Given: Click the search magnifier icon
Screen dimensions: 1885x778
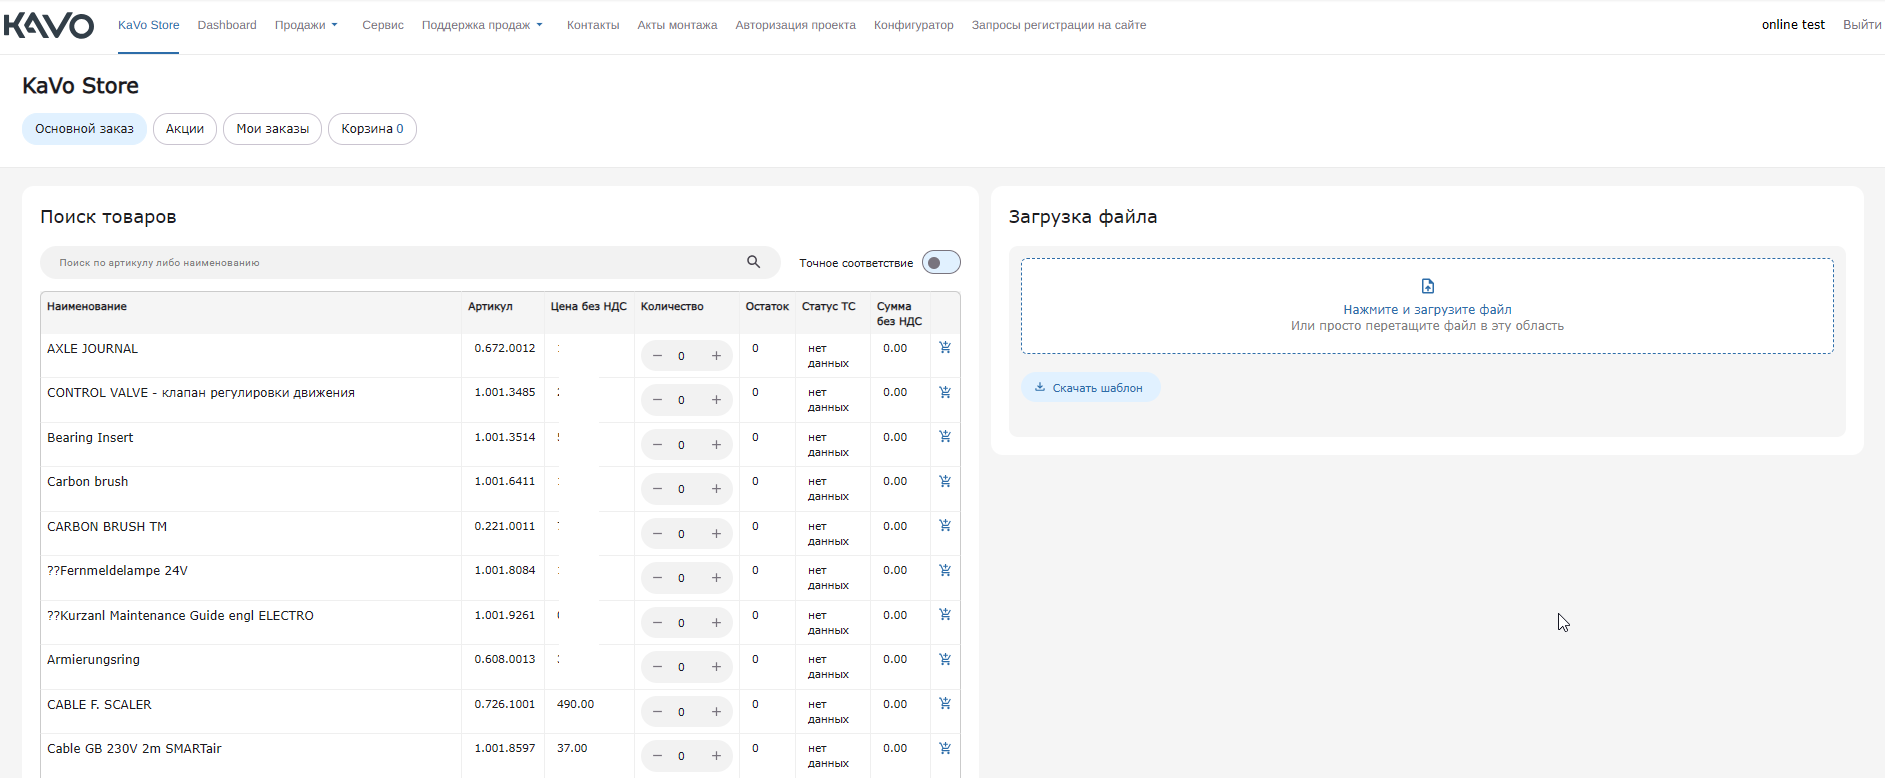Looking at the screenshot, I should click(x=754, y=262).
